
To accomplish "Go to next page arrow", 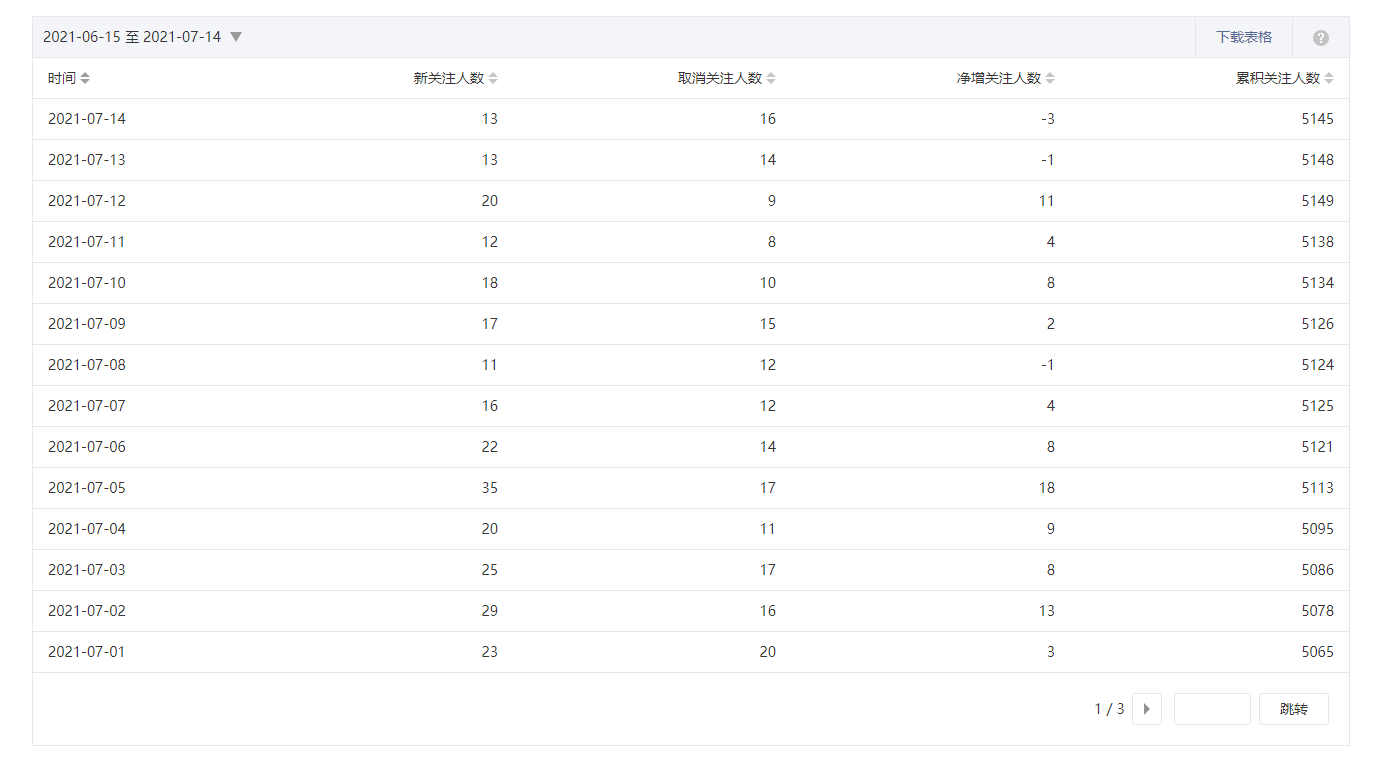I will pyautogui.click(x=1147, y=709).
